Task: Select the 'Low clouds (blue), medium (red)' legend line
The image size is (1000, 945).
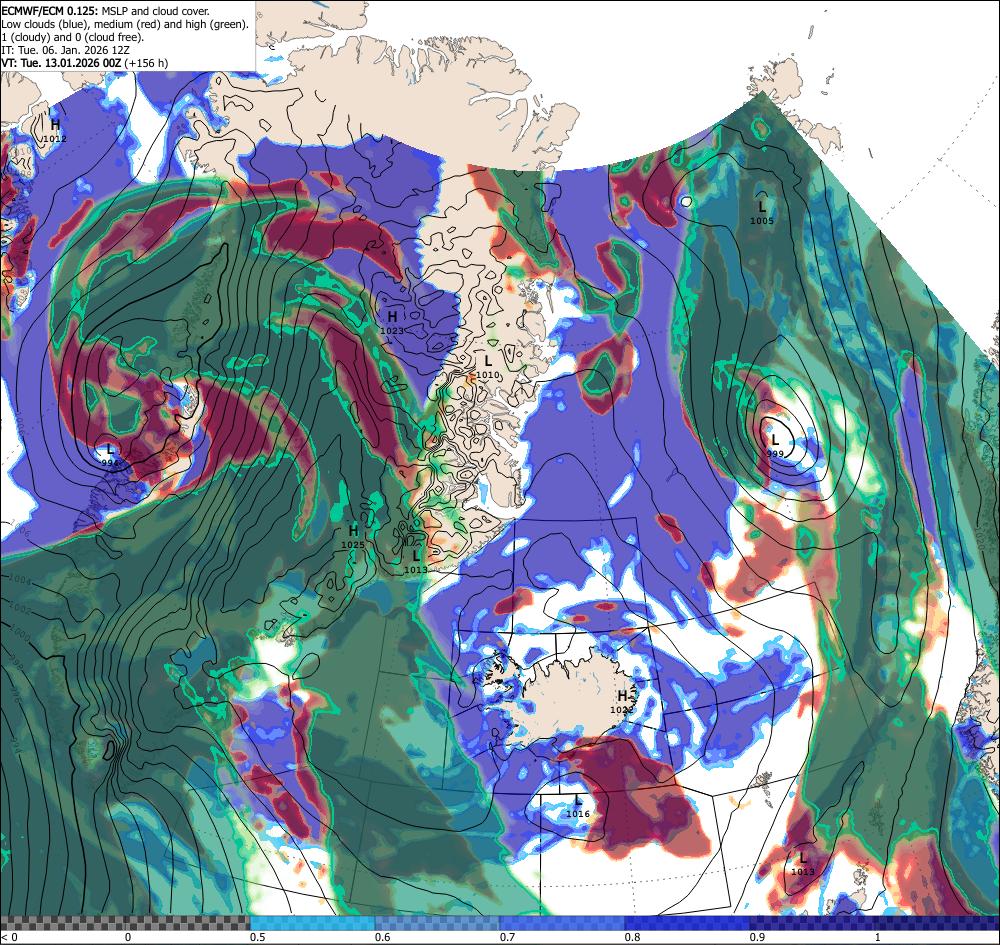Action: click(x=125, y=24)
